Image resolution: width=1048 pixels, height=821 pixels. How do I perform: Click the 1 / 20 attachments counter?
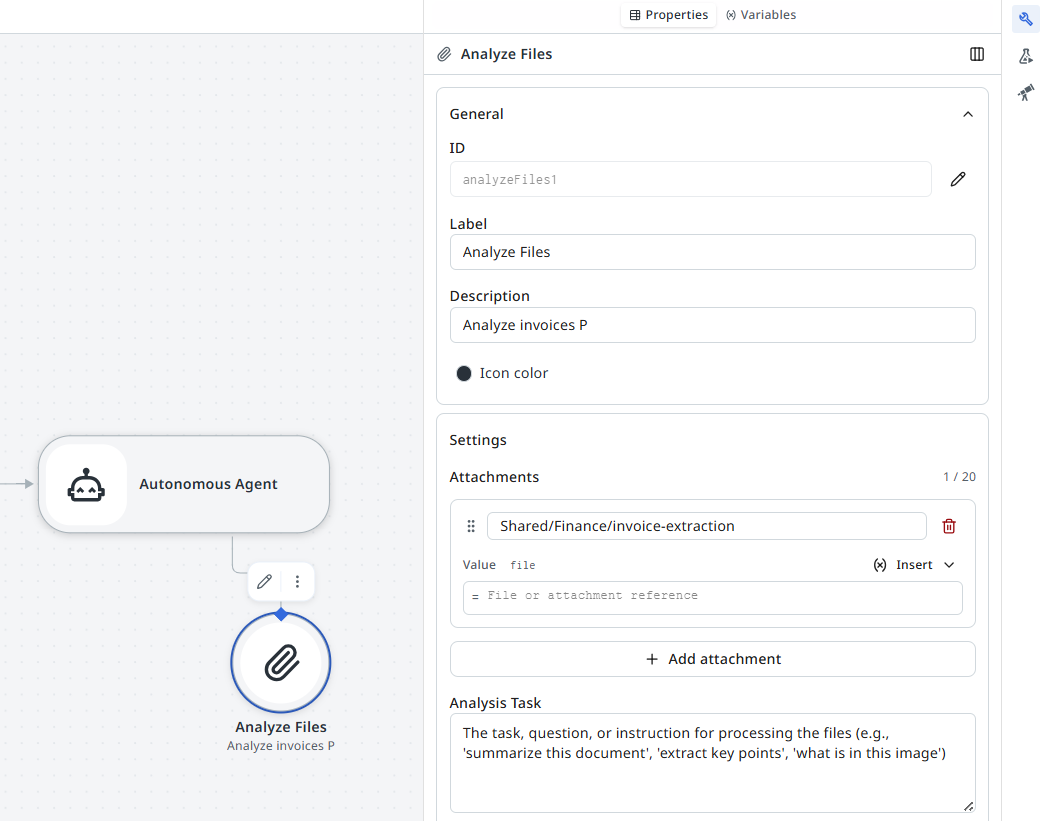tap(959, 477)
